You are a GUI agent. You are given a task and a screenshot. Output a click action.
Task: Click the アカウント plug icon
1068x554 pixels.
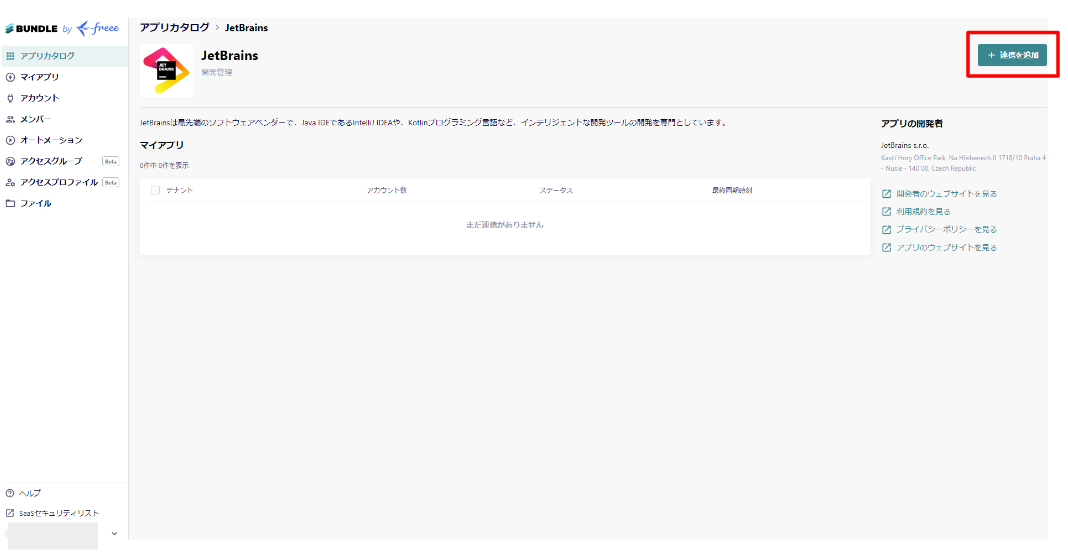click(10, 98)
